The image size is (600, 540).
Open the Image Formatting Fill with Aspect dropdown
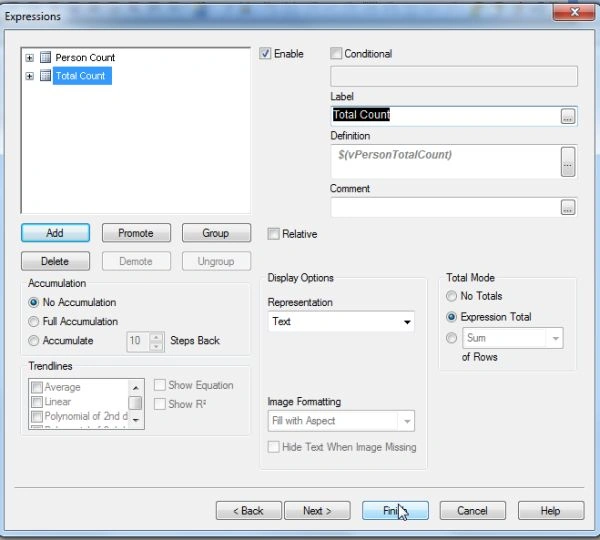coord(341,421)
